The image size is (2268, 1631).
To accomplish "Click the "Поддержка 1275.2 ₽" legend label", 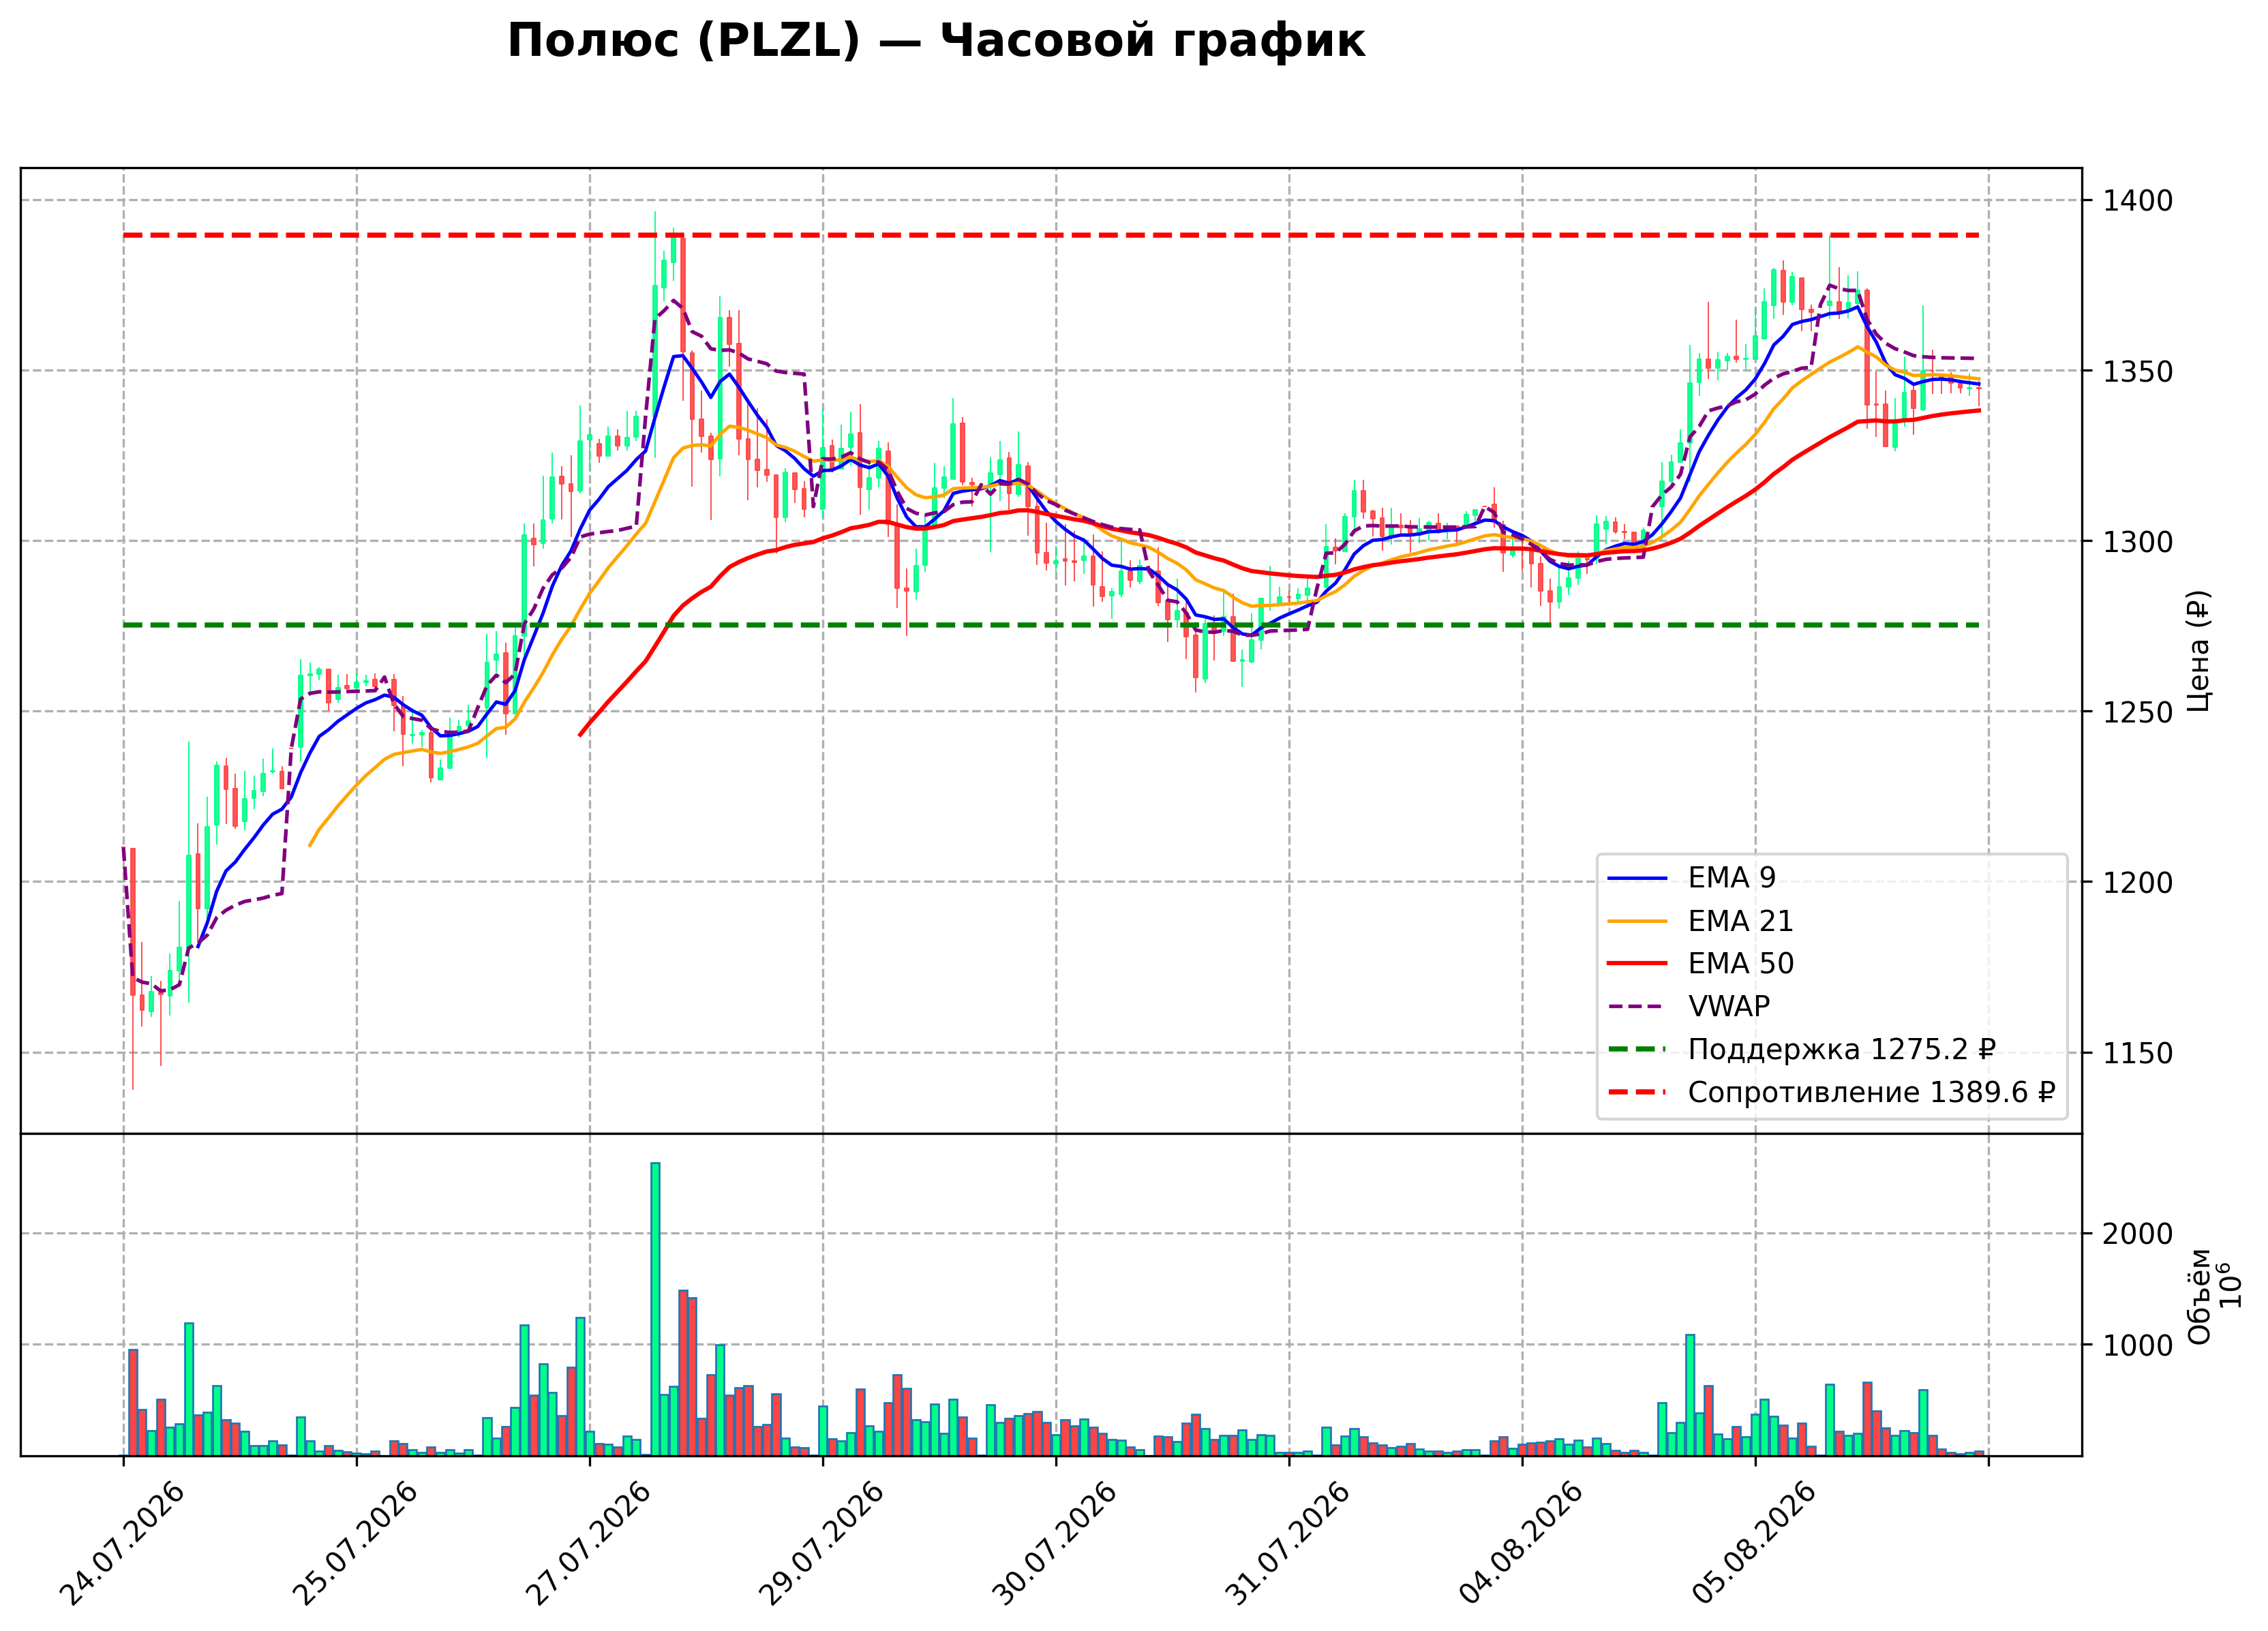I will click(x=1842, y=1050).
